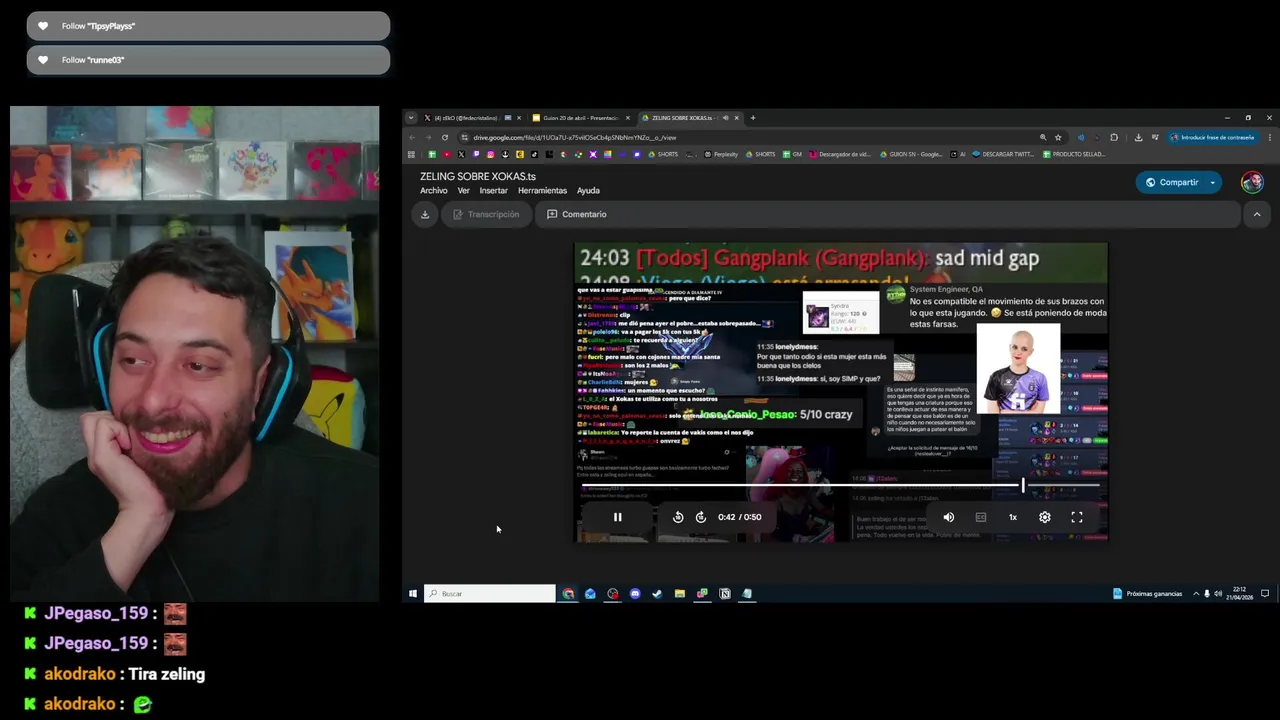The width and height of the screenshot is (1280, 720).
Task: Open the Ayuda menu
Action: click(588, 191)
